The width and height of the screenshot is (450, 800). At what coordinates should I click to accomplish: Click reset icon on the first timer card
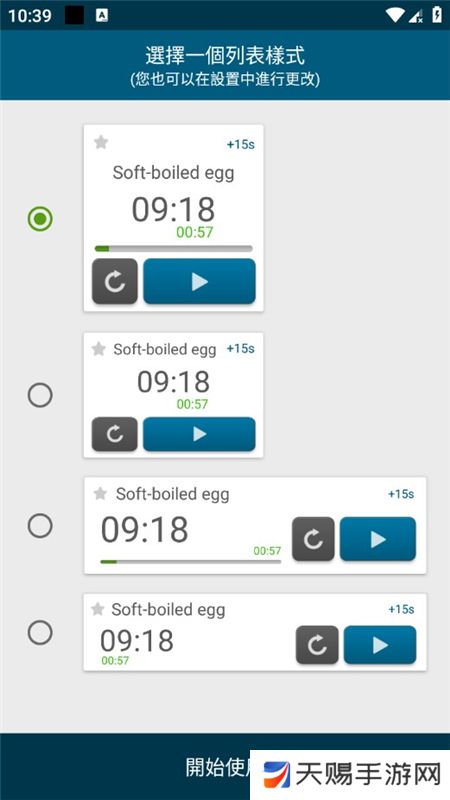(115, 281)
